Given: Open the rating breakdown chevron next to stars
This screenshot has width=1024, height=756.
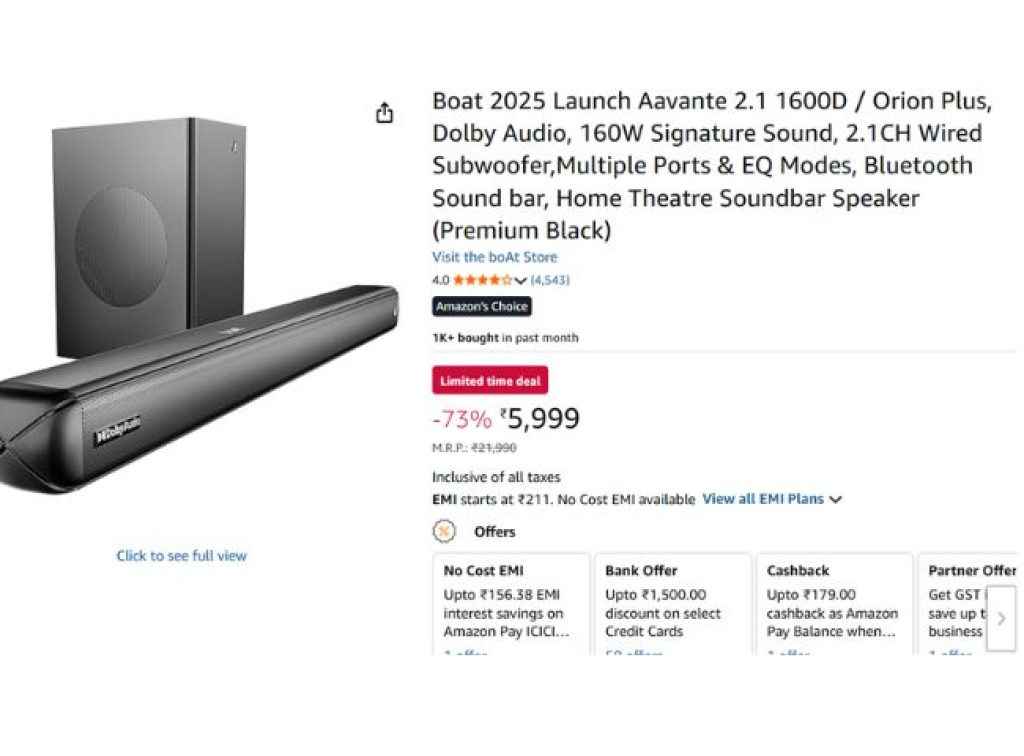Looking at the screenshot, I should coord(520,281).
